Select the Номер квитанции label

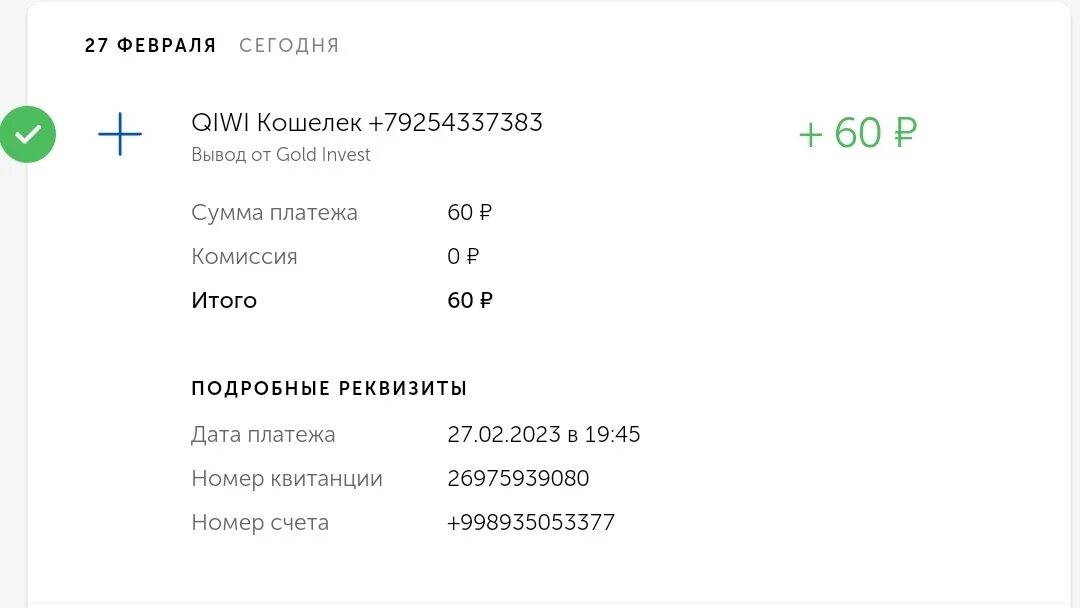287,479
